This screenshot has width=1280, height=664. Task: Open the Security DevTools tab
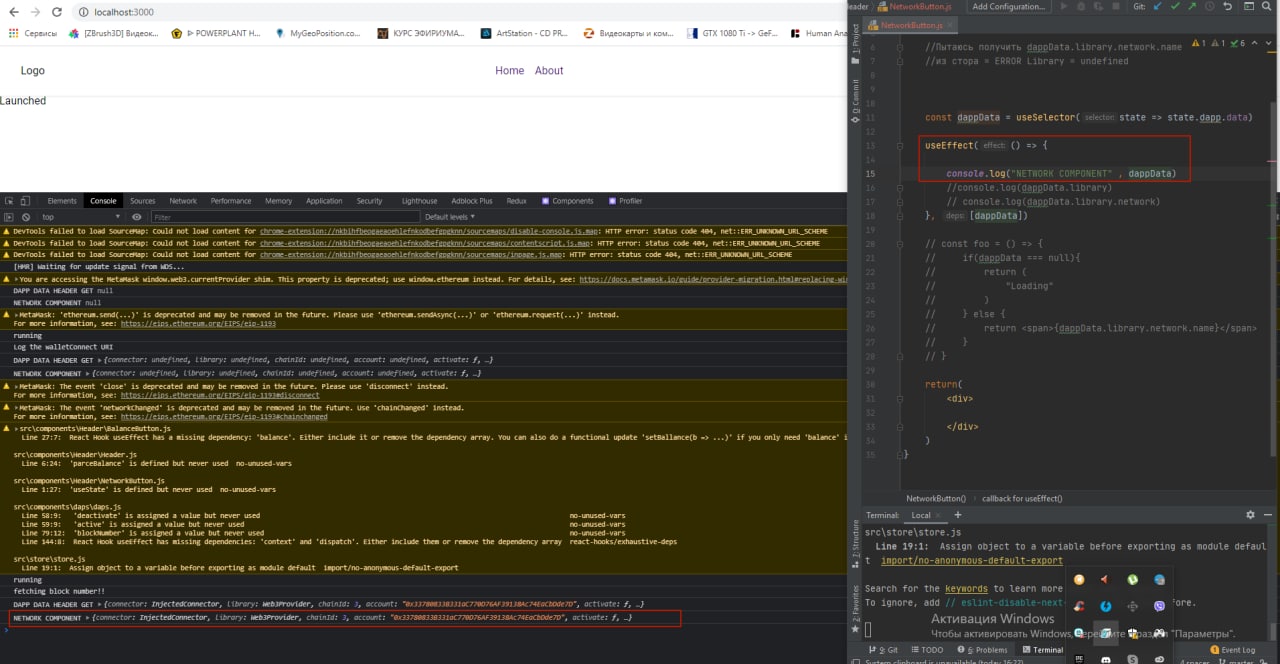pyautogui.click(x=370, y=201)
